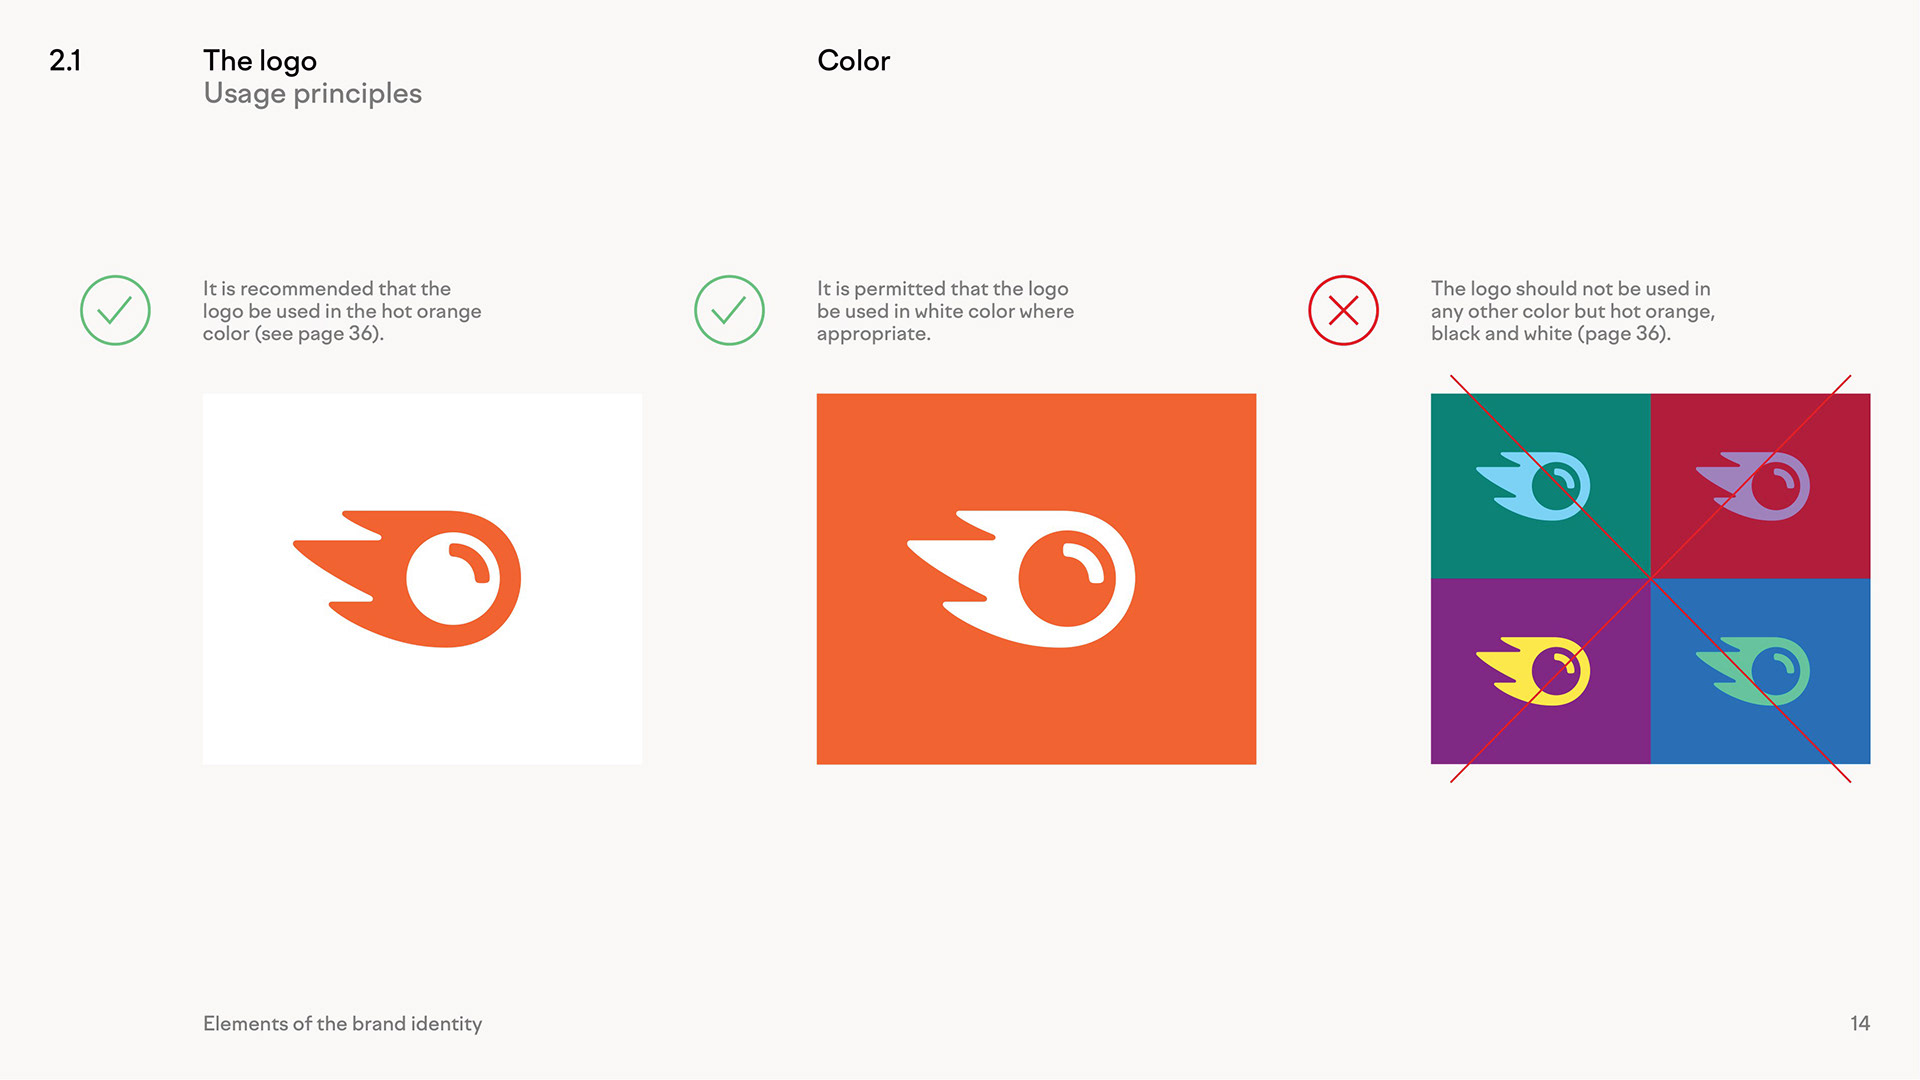Click the 'Usage principles' subtitle
This screenshot has width=1920, height=1080.
coord(312,94)
